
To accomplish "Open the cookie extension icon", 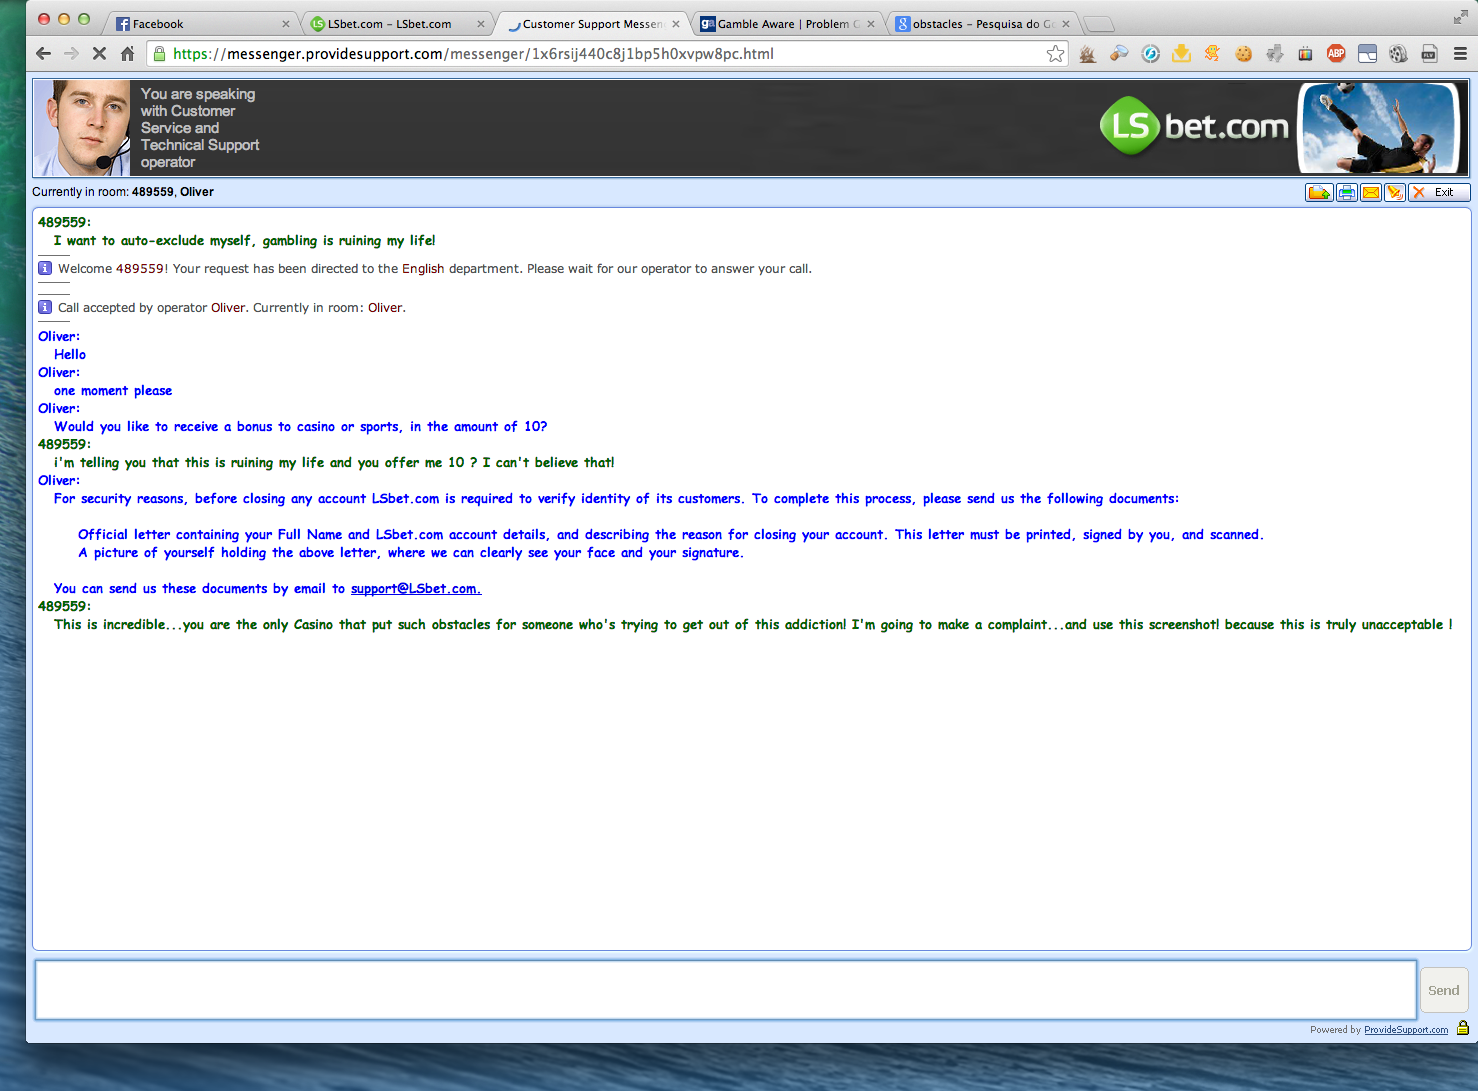I will [x=1243, y=54].
